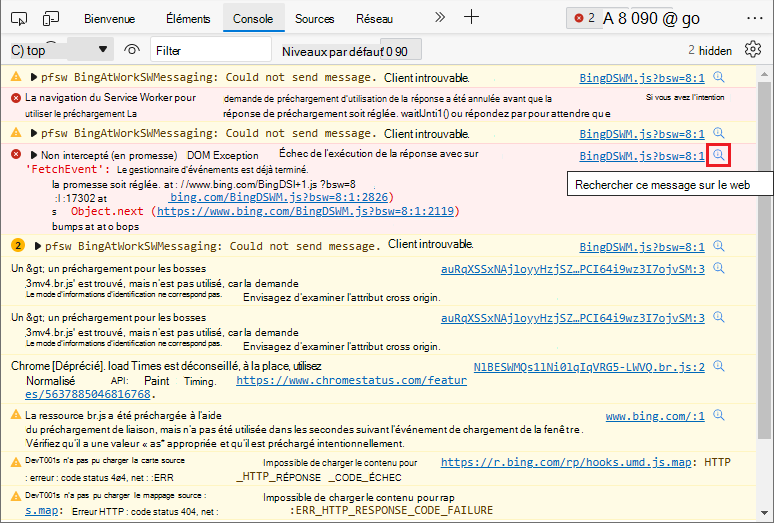
Task: Select the Console tab
Action: 253,19
